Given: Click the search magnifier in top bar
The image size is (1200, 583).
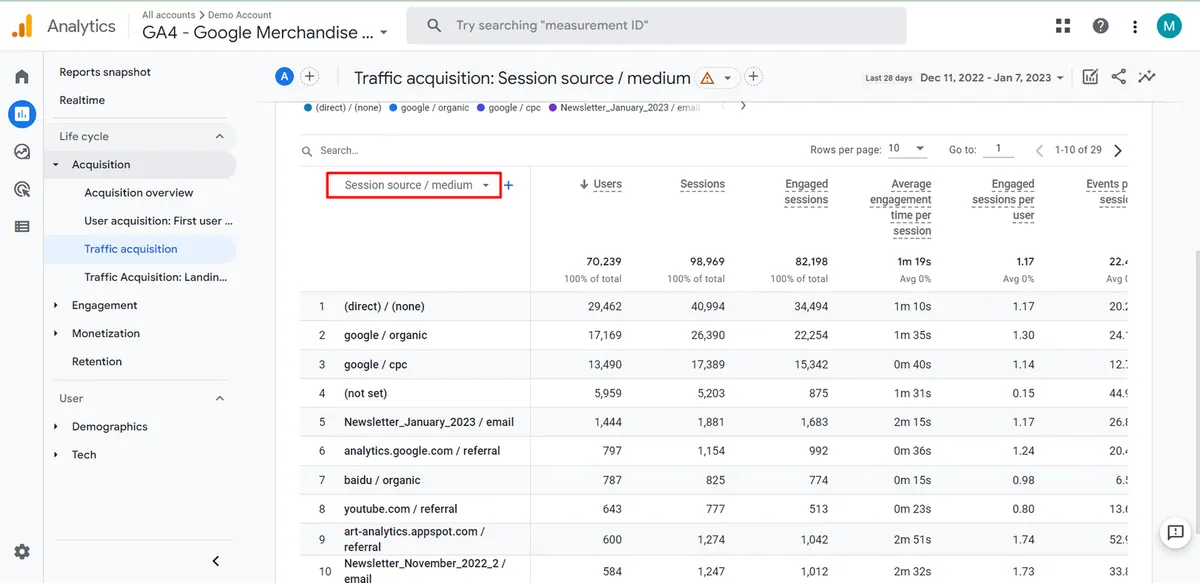Looking at the screenshot, I should pos(434,26).
